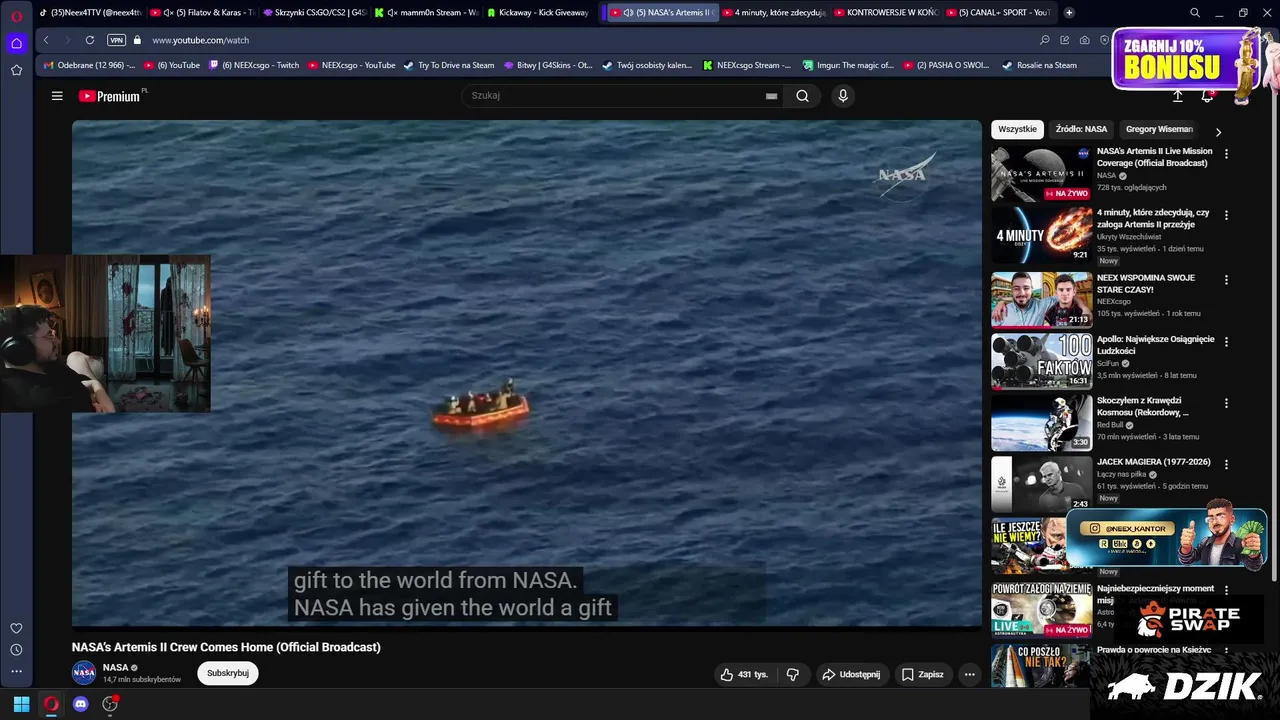Image resolution: width=1280 pixels, height=720 pixels.
Task: Open Imgur: The magic of bookmark
Action: pyautogui.click(x=848, y=65)
